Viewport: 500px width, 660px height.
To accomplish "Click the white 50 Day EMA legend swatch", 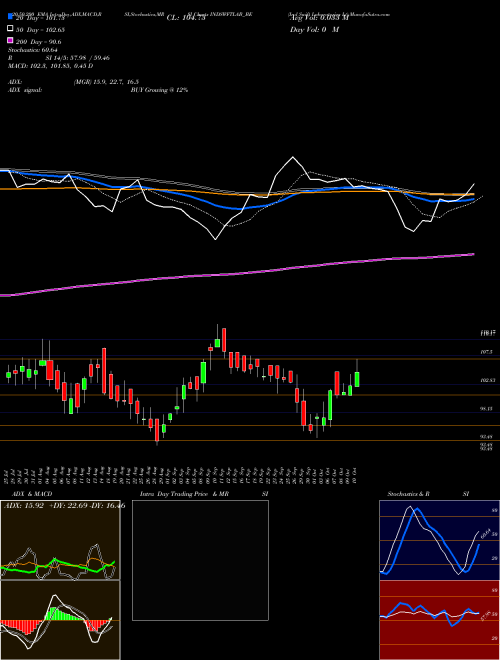I will point(10,28).
